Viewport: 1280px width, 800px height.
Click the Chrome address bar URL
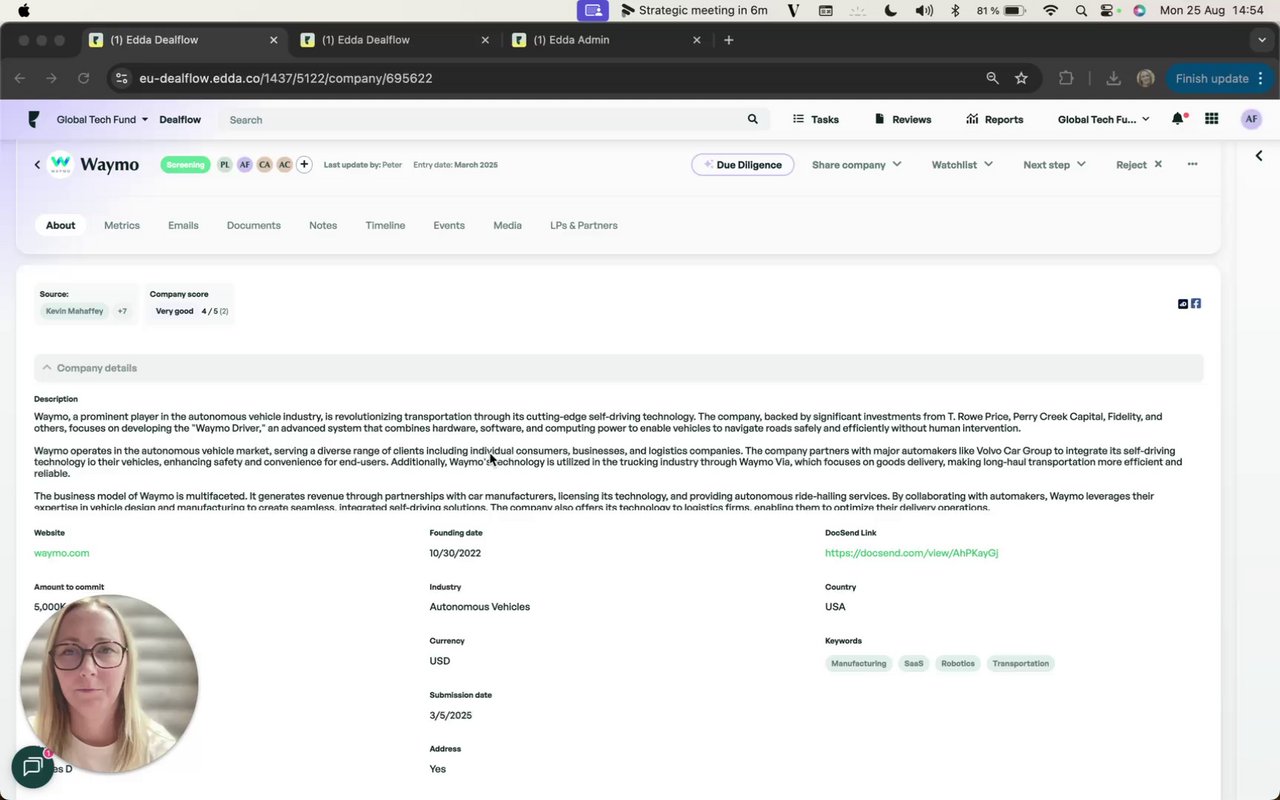[286, 78]
